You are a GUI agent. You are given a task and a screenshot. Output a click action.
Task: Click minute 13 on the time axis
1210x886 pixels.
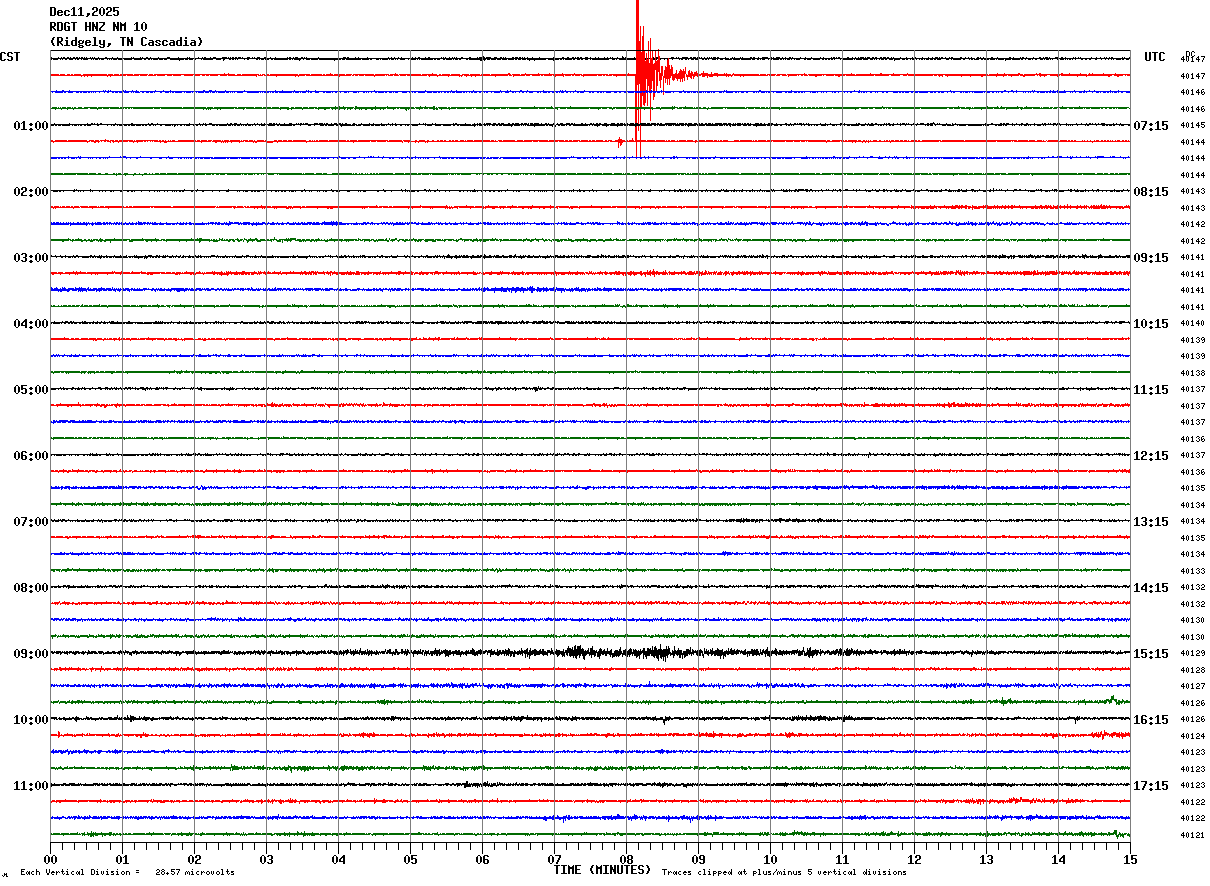(x=986, y=859)
